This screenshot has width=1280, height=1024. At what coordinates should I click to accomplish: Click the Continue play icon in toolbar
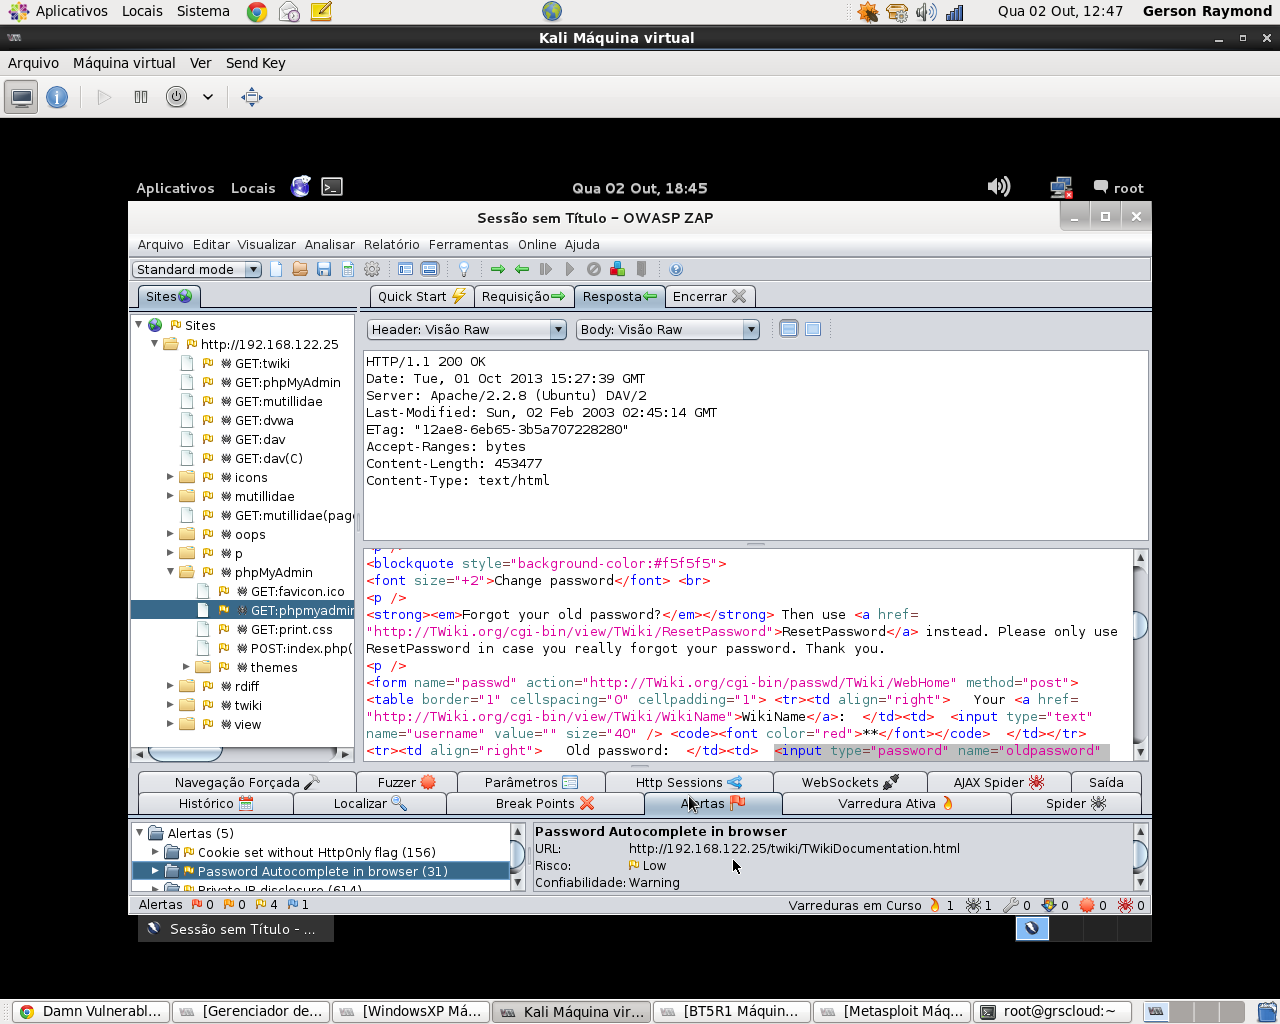click(570, 269)
